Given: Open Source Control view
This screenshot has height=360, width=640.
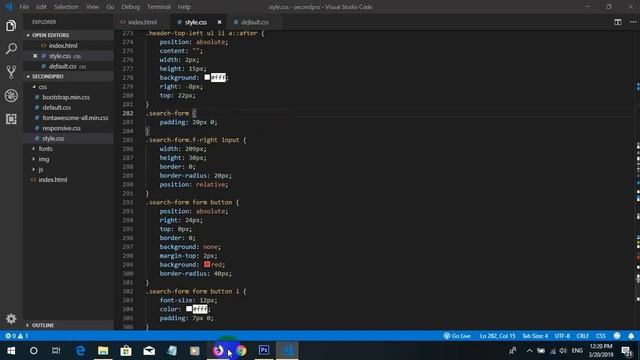Looking at the screenshot, I should (11, 72).
